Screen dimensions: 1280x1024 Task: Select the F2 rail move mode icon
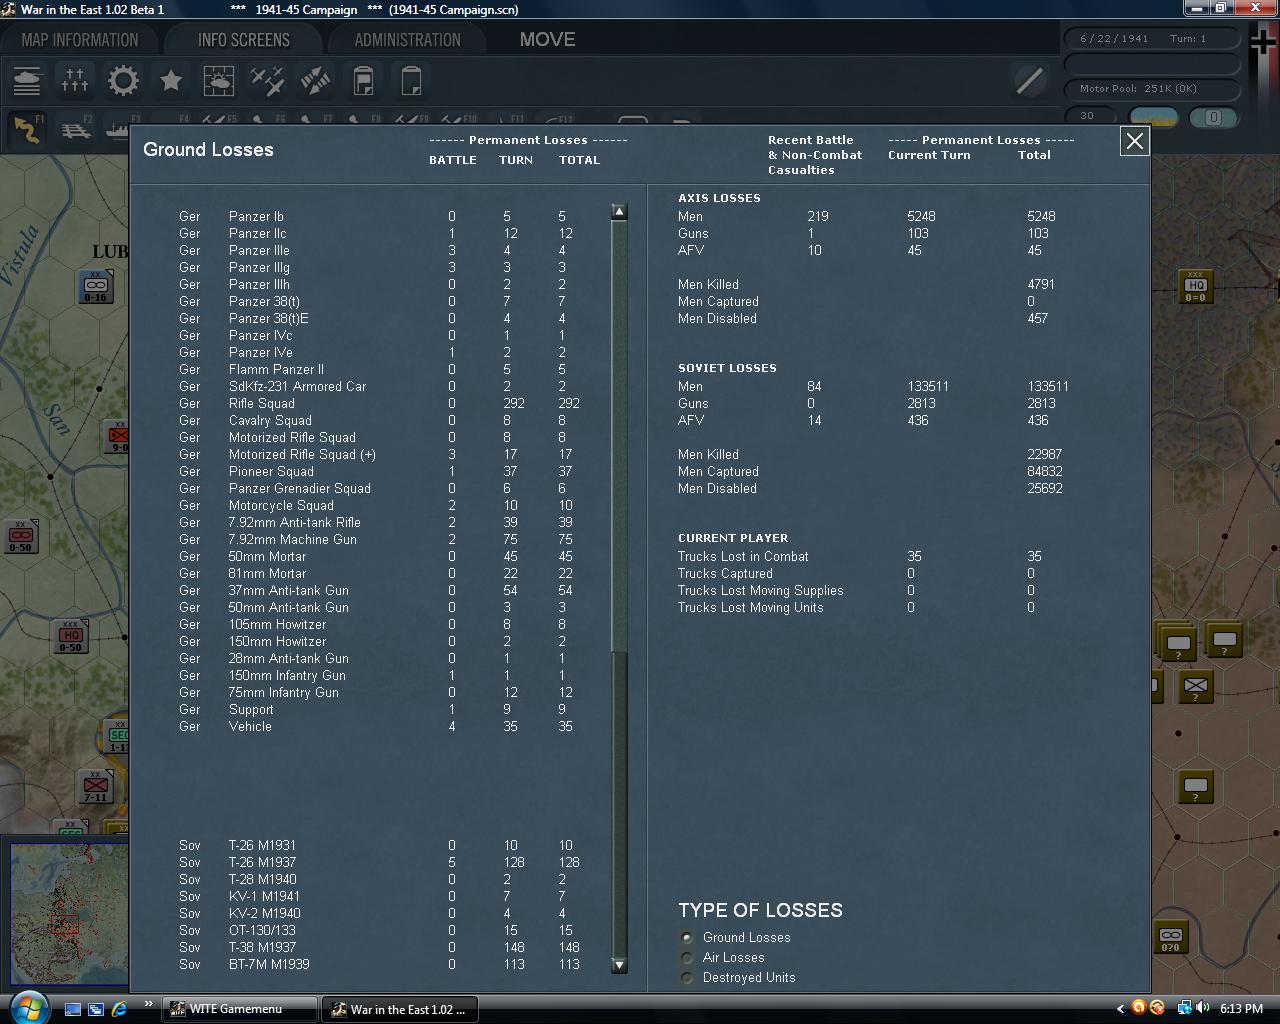click(x=76, y=128)
